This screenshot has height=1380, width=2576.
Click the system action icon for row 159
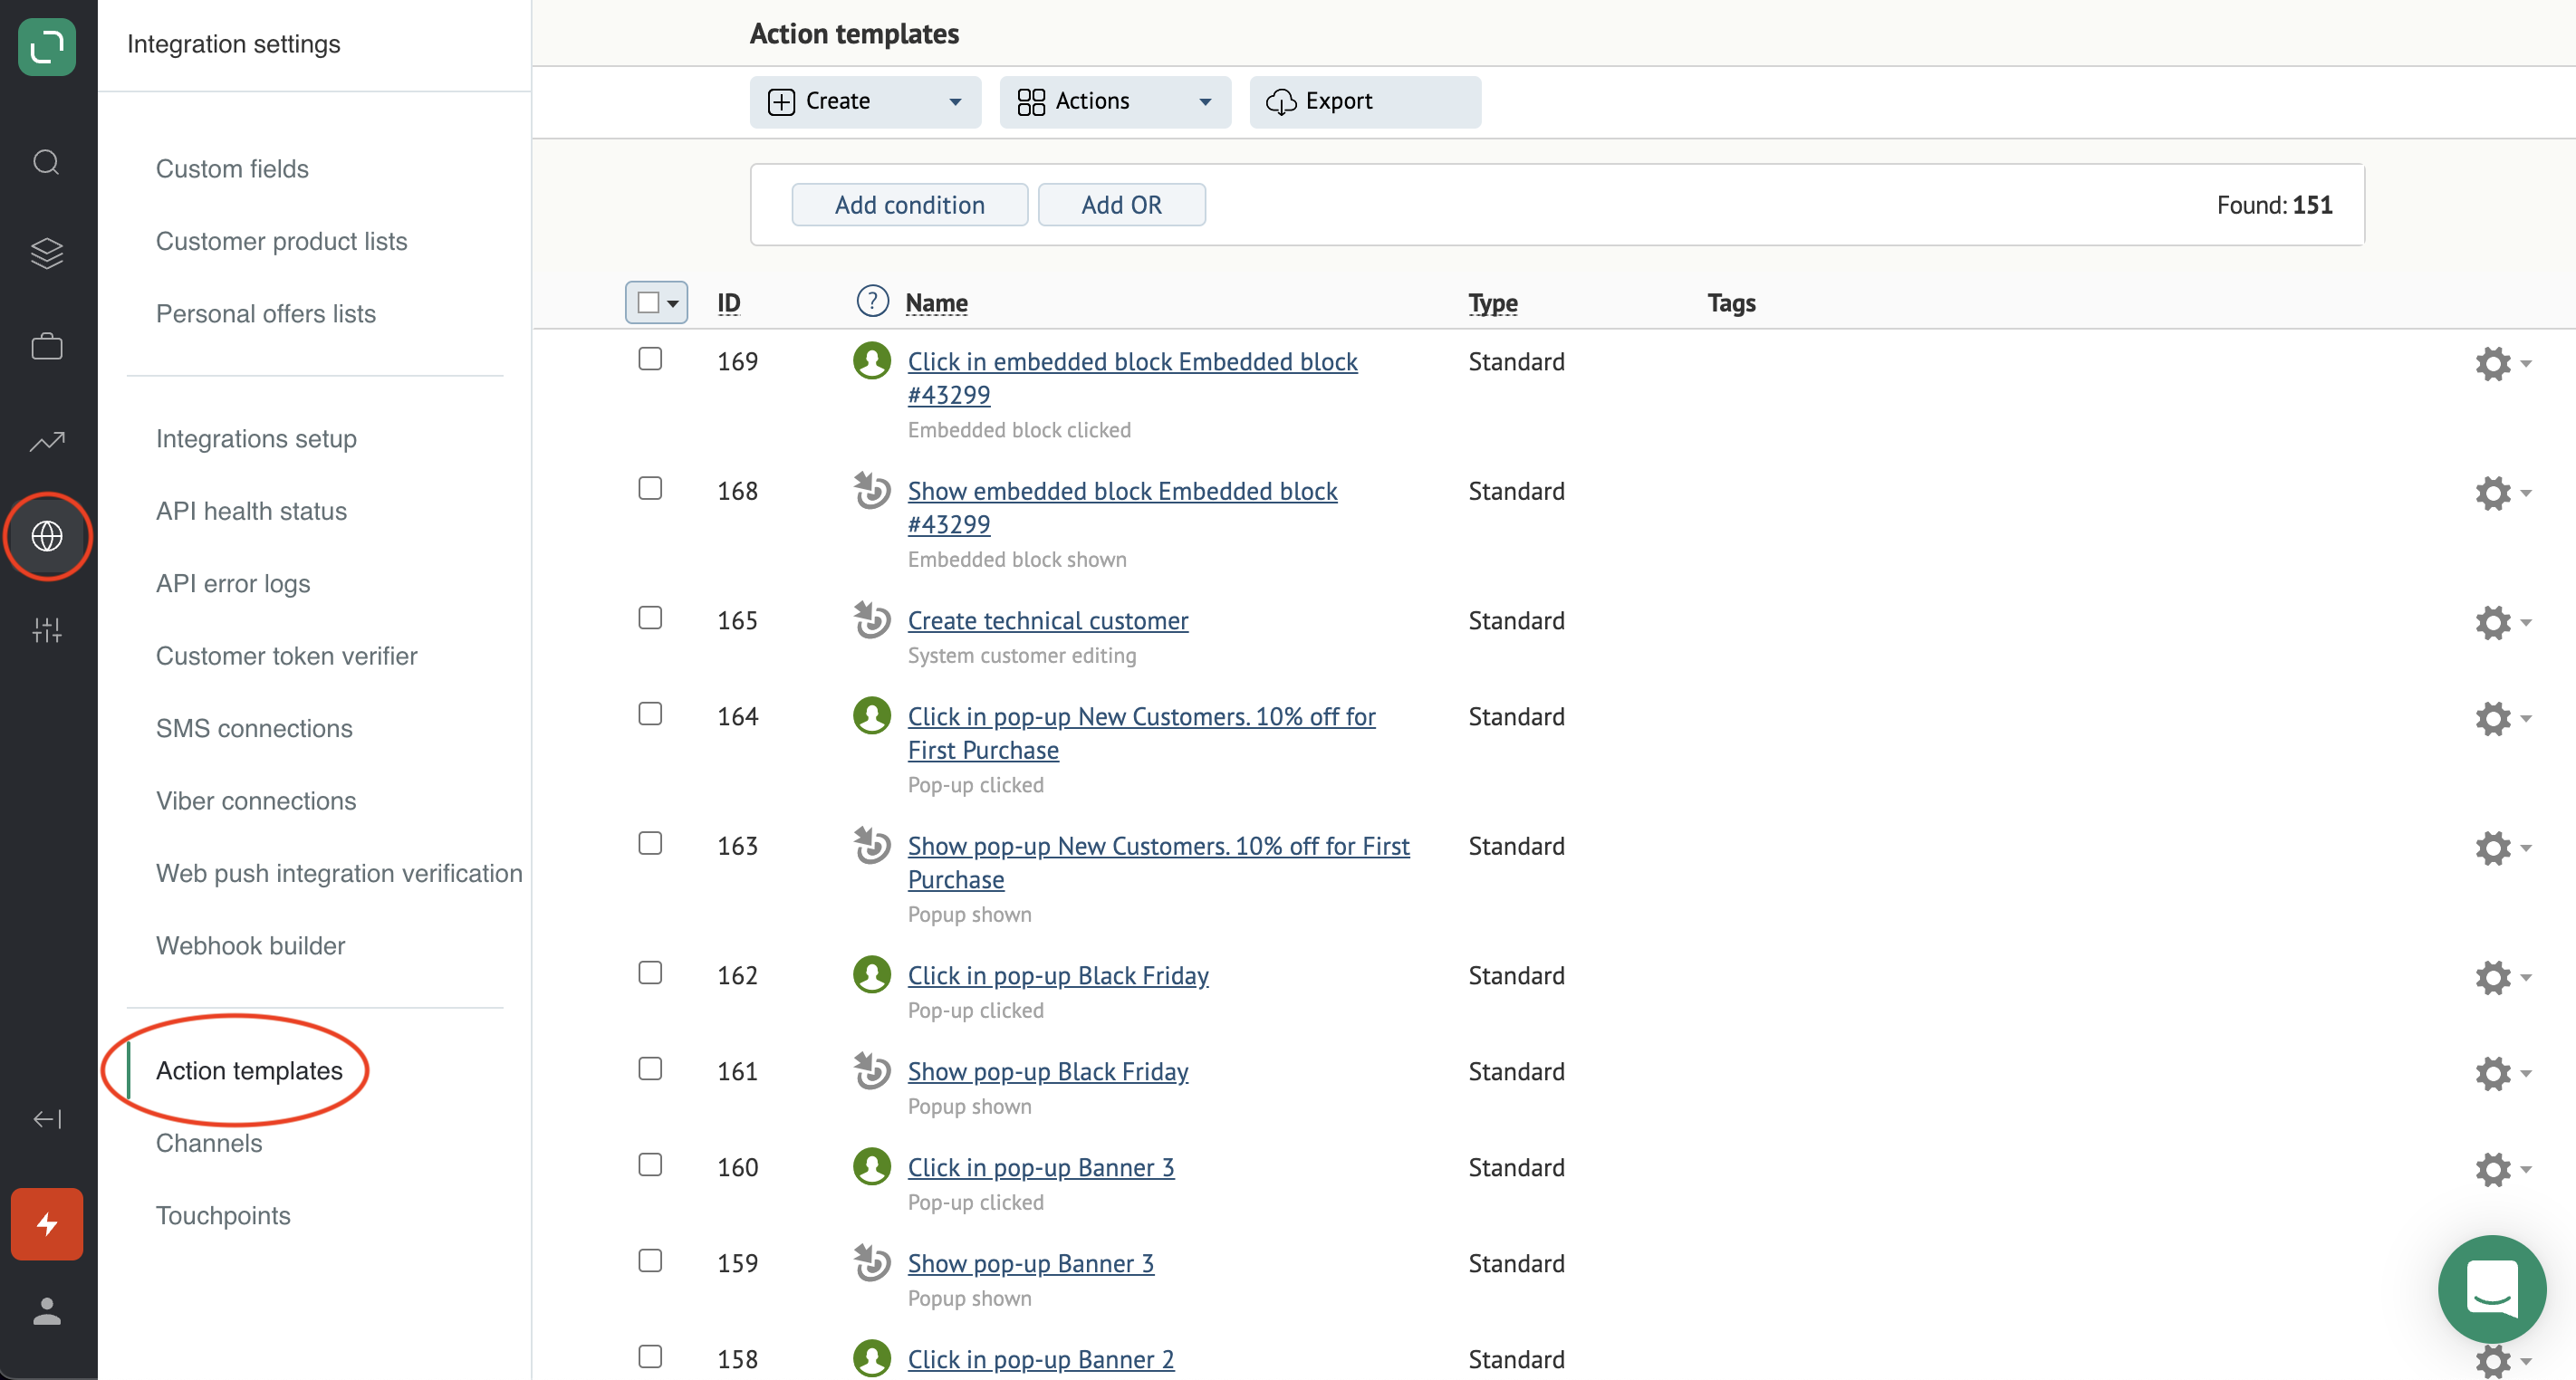coord(872,1263)
